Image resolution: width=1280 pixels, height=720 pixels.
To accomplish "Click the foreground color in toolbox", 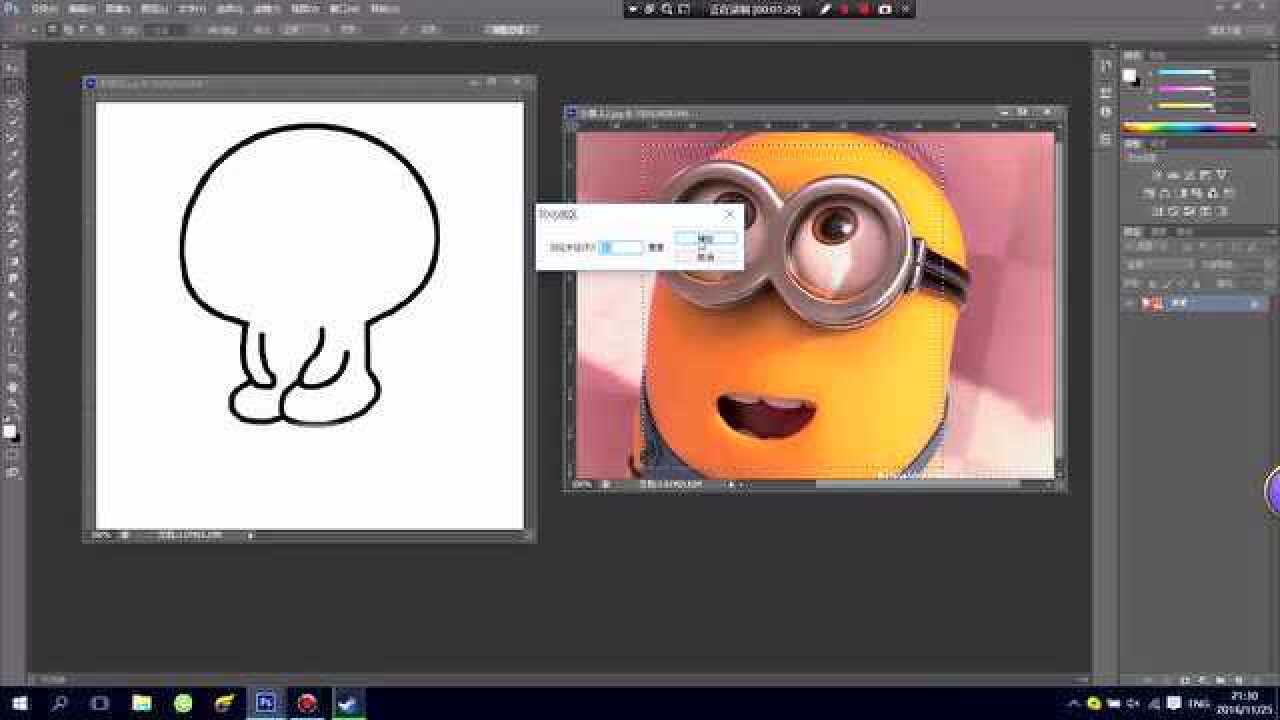I will 9,431.
